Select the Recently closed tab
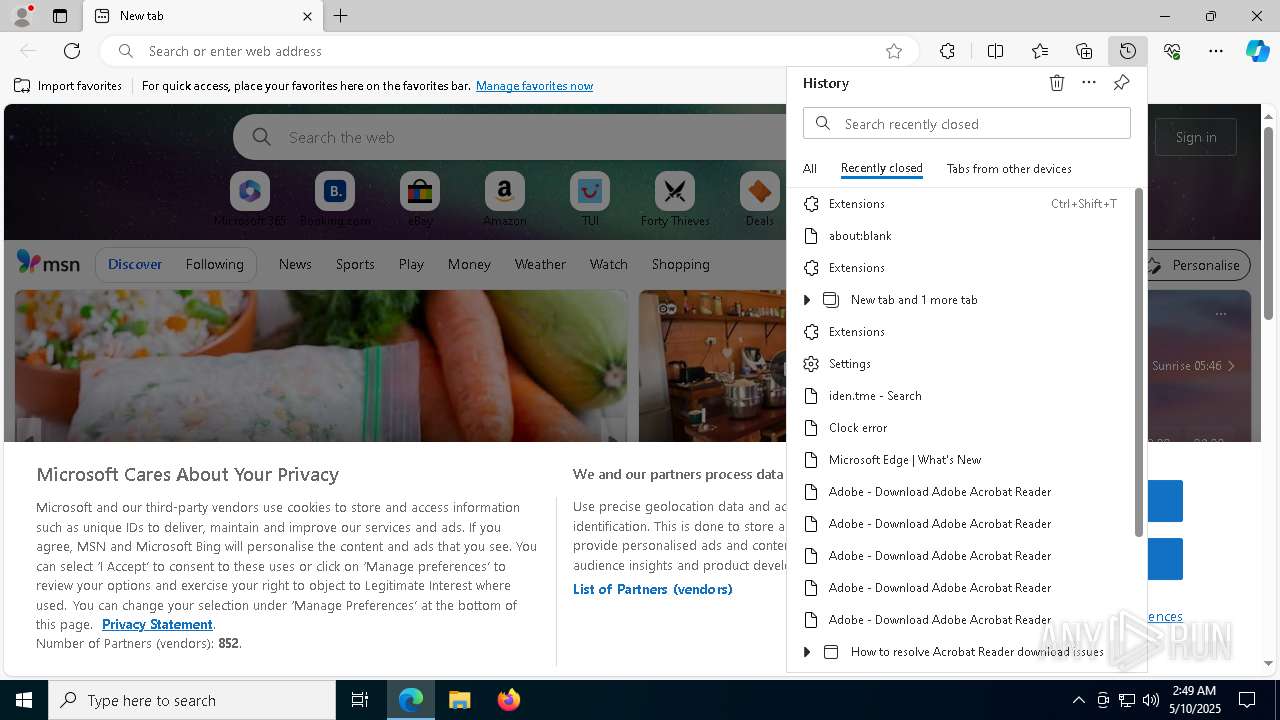The width and height of the screenshot is (1280, 720). (881, 169)
